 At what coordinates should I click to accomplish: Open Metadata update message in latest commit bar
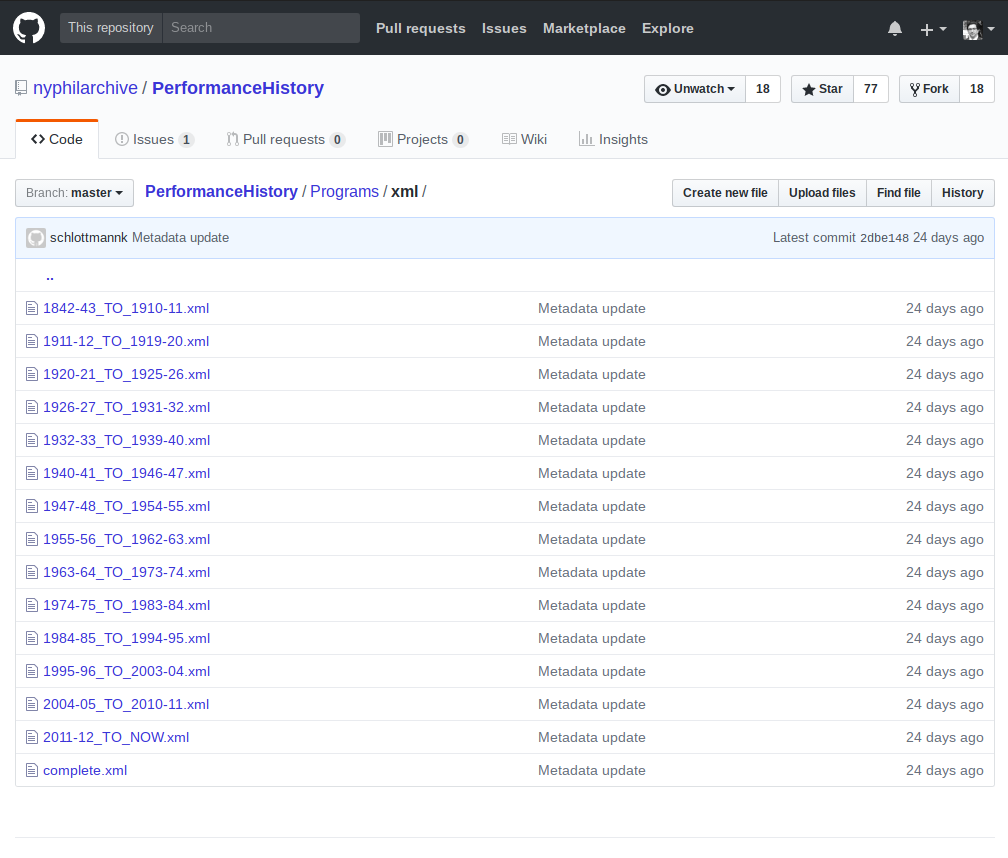point(181,238)
